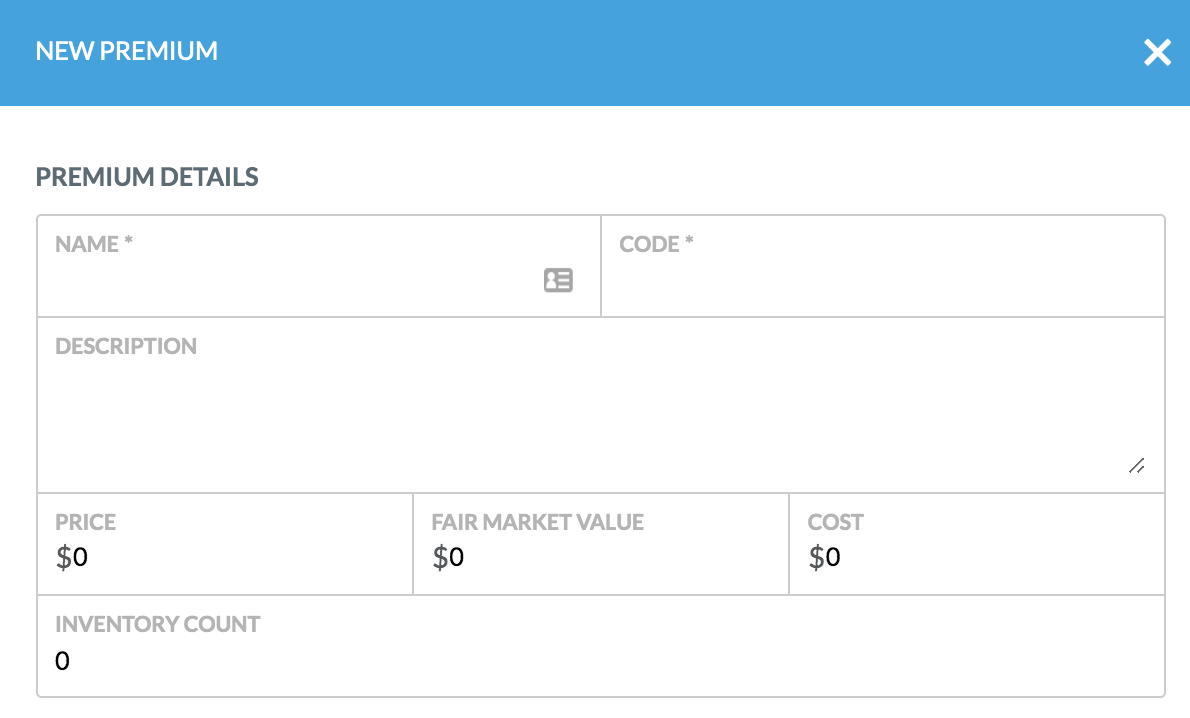Click the CODE * field label

[656, 244]
